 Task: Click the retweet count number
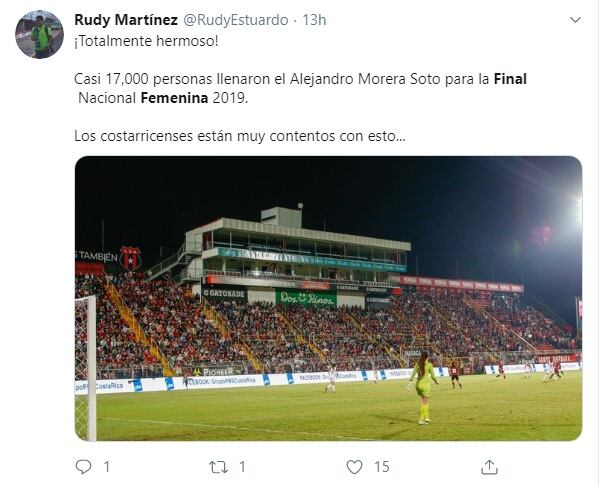243,466
